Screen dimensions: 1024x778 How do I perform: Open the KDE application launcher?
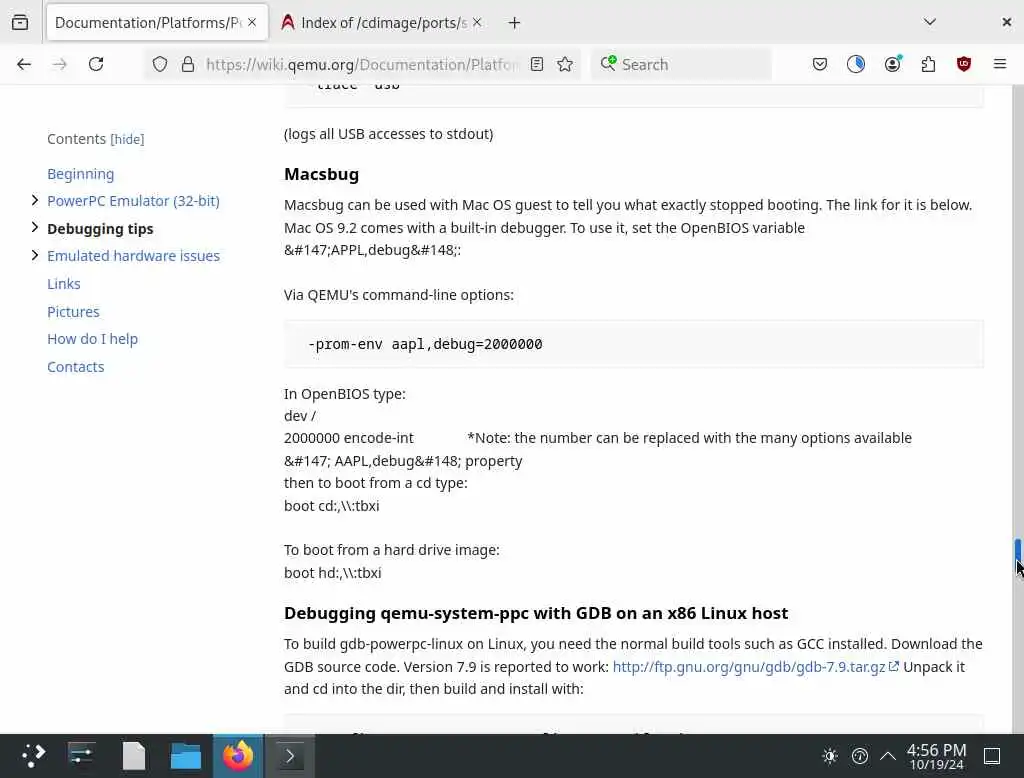pyautogui.click(x=32, y=756)
